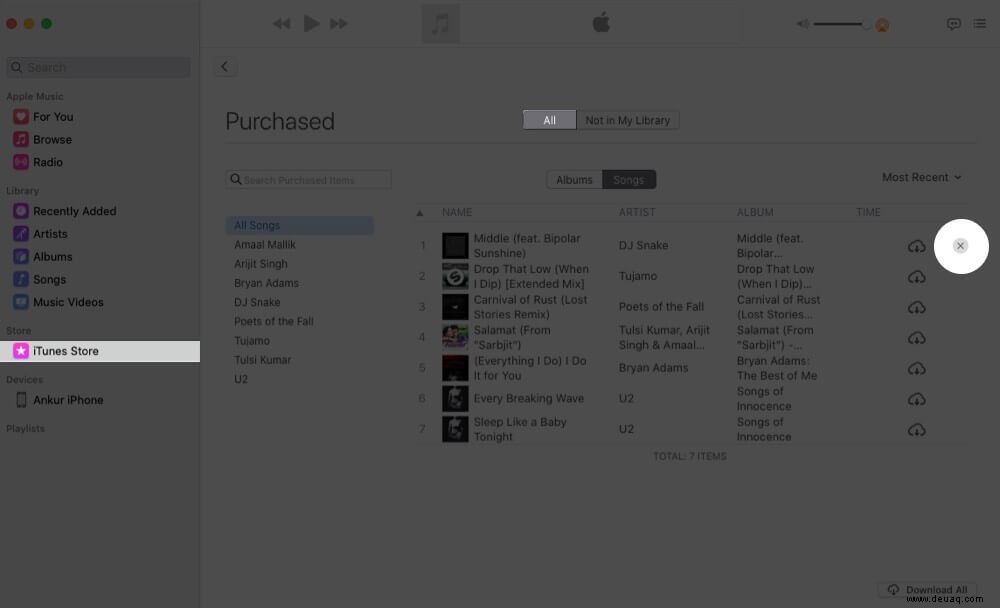Image resolution: width=1000 pixels, height=608 pixels.
Task: Download Every Breaking Wave from cloud
Action: (916, 399)
